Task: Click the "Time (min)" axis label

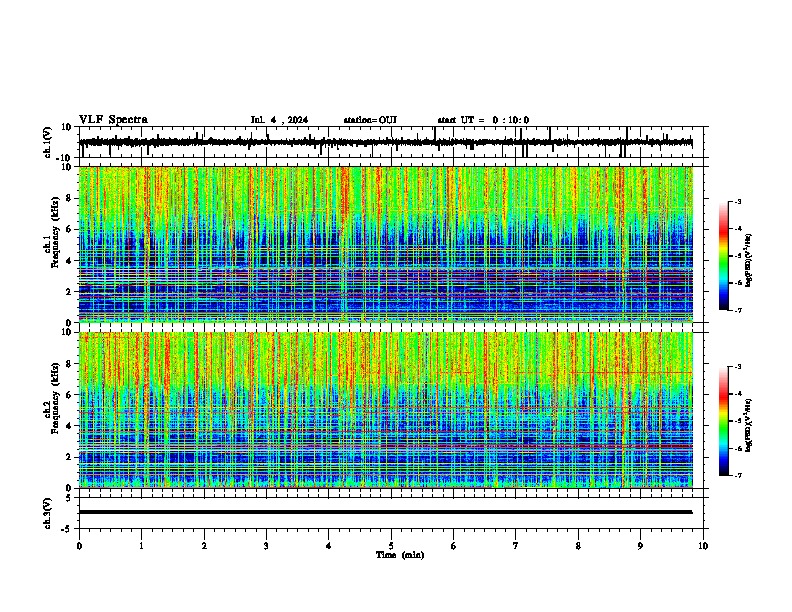Action: coord(400,555)
